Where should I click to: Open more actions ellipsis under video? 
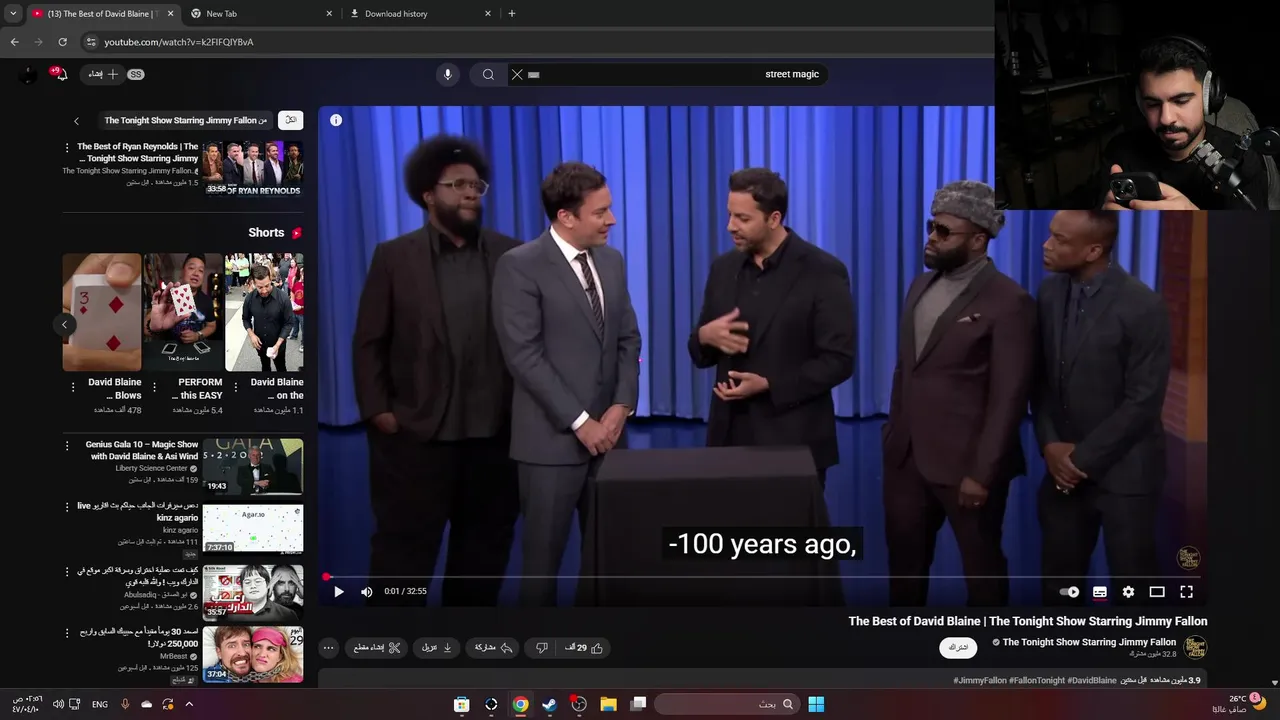[x=328, y=648]
